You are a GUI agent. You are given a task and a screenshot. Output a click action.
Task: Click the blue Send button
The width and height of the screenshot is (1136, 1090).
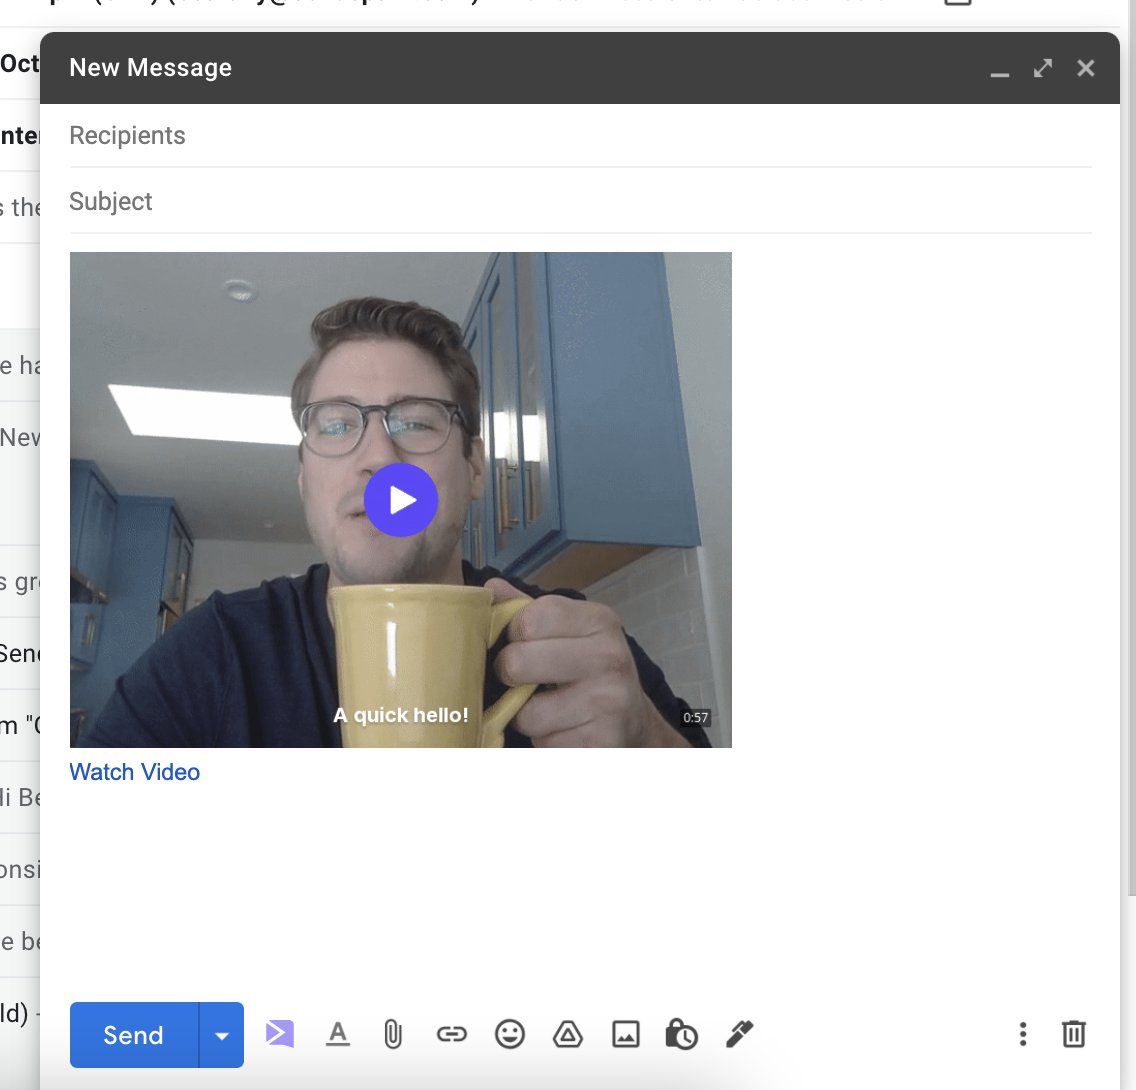pyautogui.click(x=134, y=1034)
